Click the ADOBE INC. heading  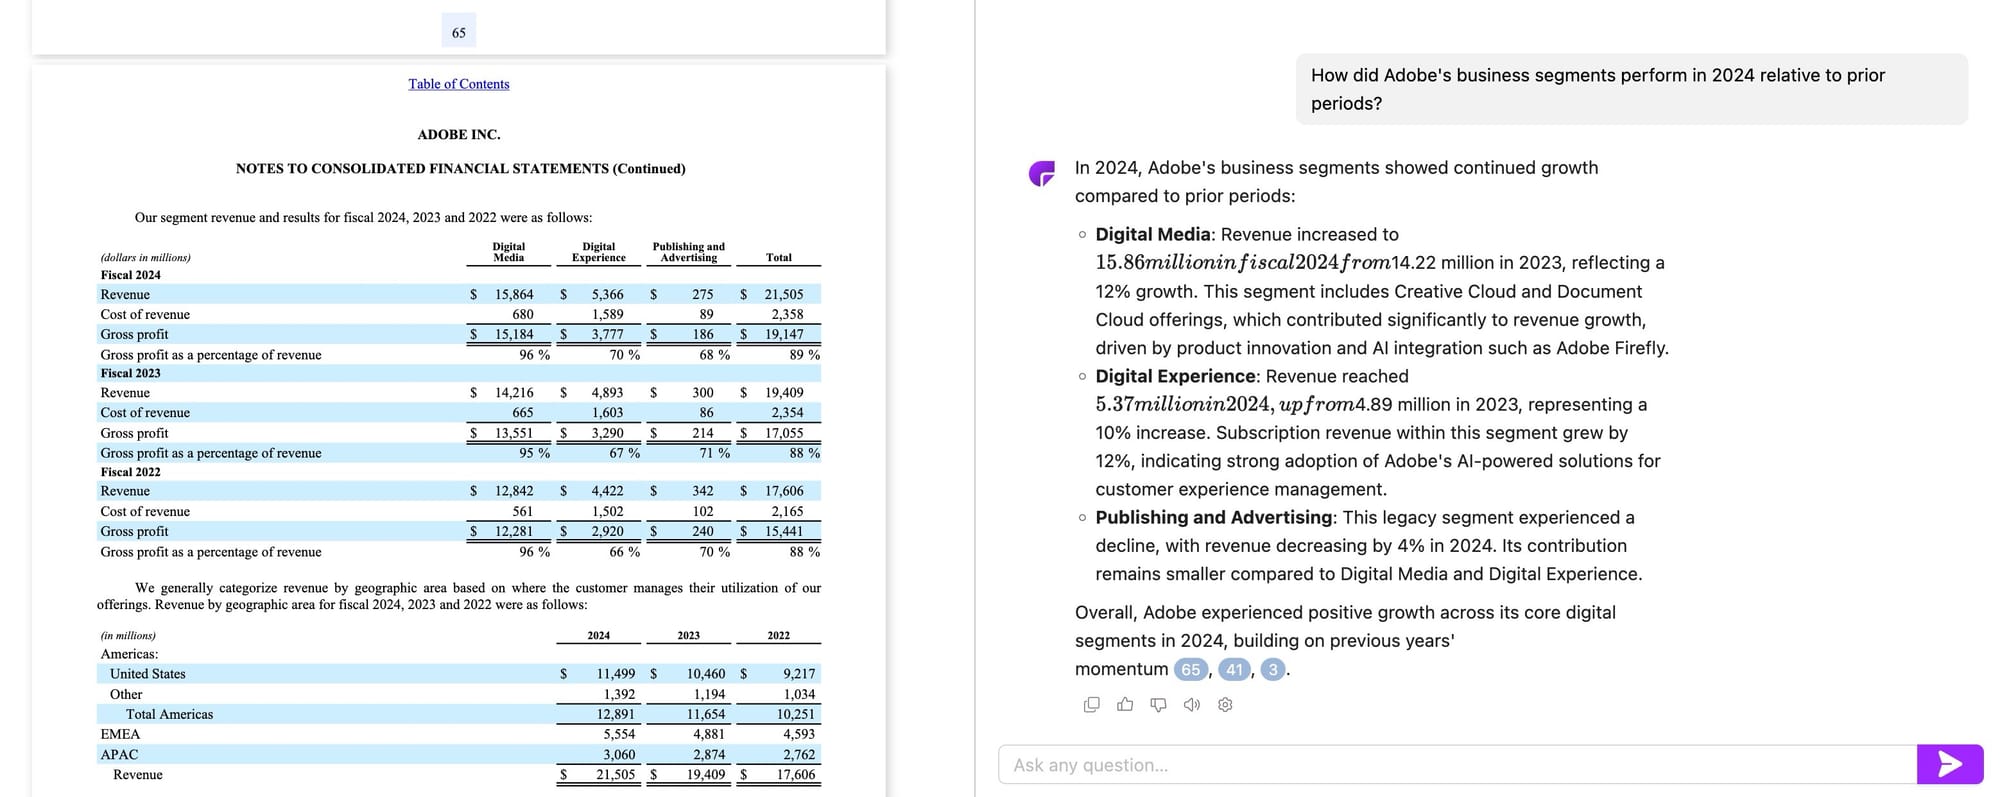pyautogui.click(x=459, y=134)
